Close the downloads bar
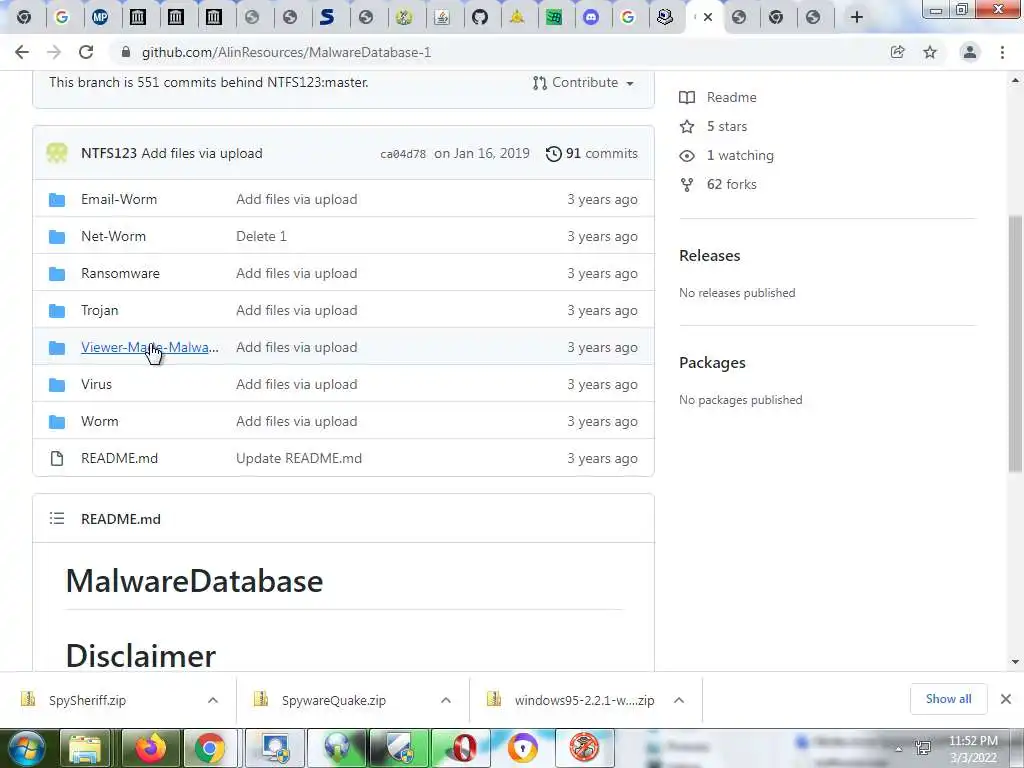The image size is (1024, 768). (x=1006, y=699)
